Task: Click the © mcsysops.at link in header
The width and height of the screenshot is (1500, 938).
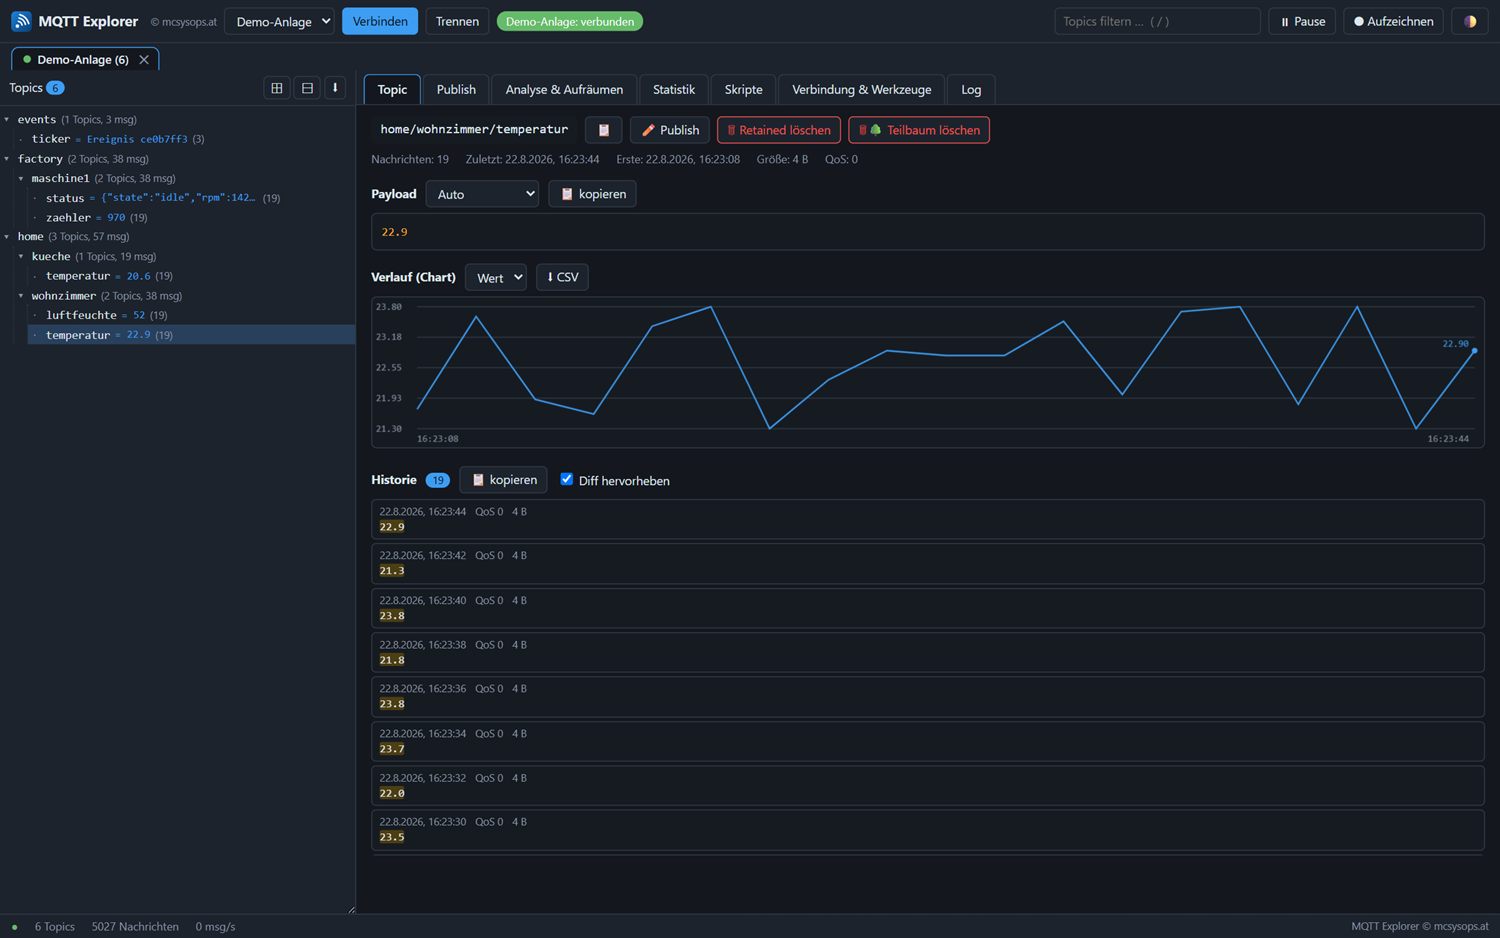Action: click(184, 22)
